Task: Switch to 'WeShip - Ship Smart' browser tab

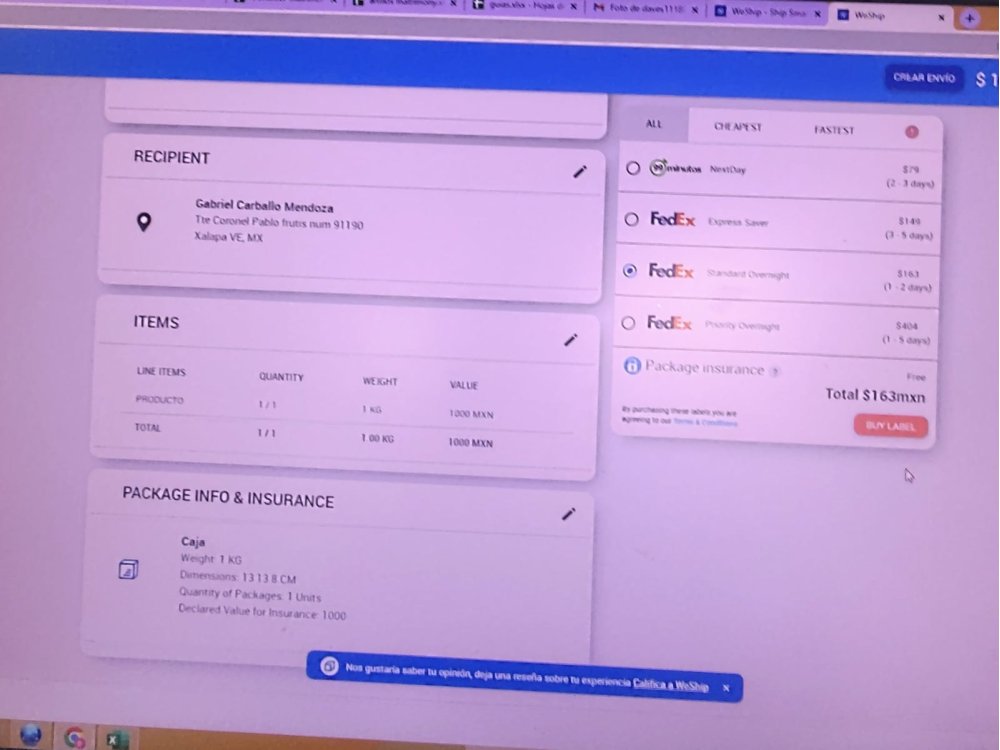Action: click(768, 11)
